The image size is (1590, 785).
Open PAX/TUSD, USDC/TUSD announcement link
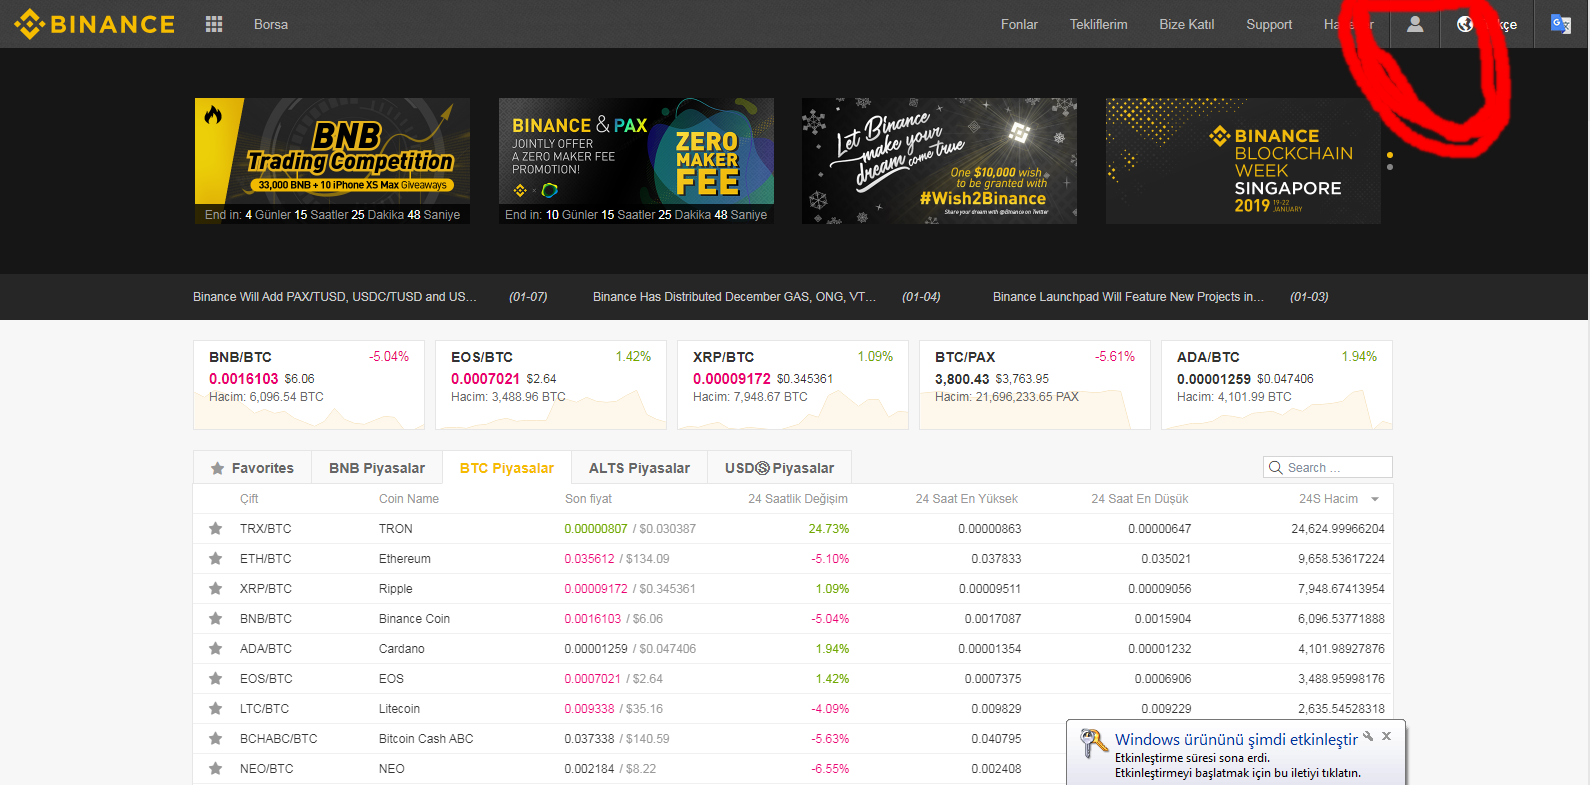[x=335, y=297]
